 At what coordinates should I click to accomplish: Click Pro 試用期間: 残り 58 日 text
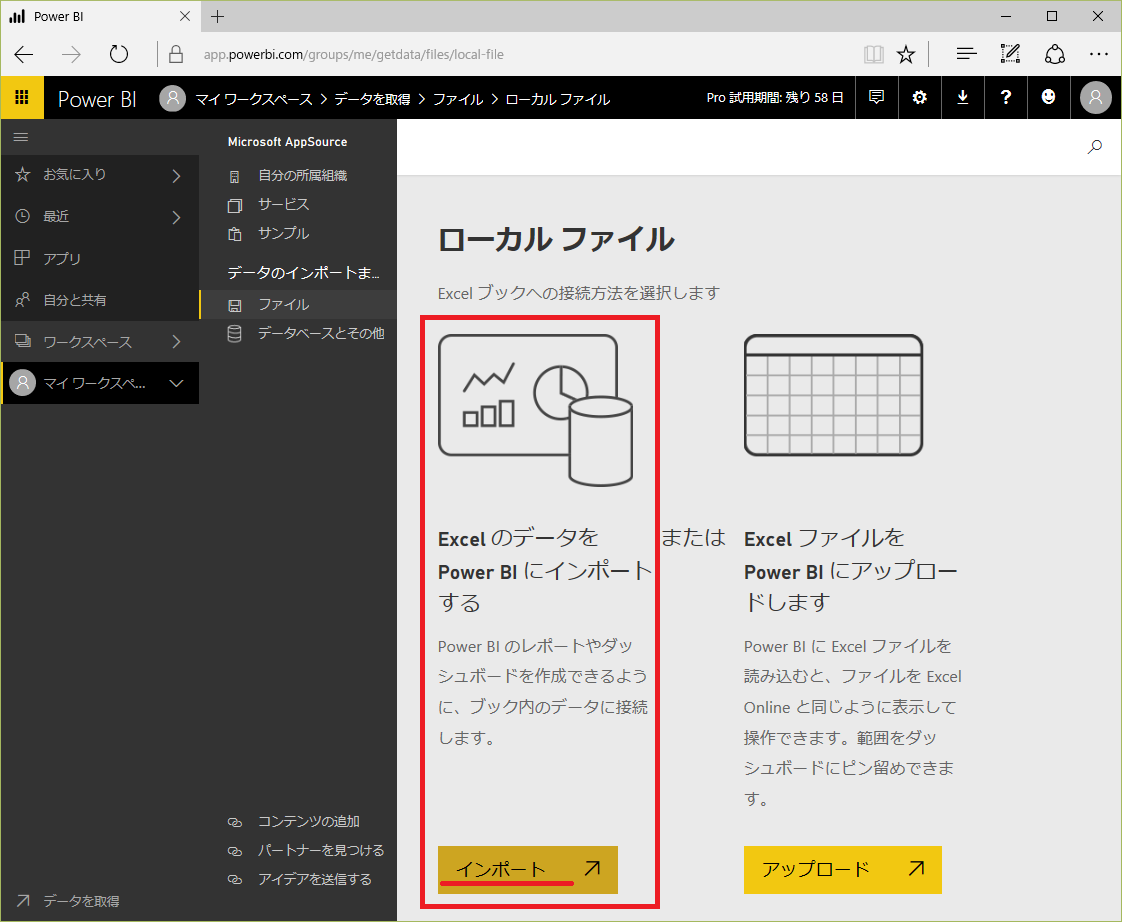775,97
